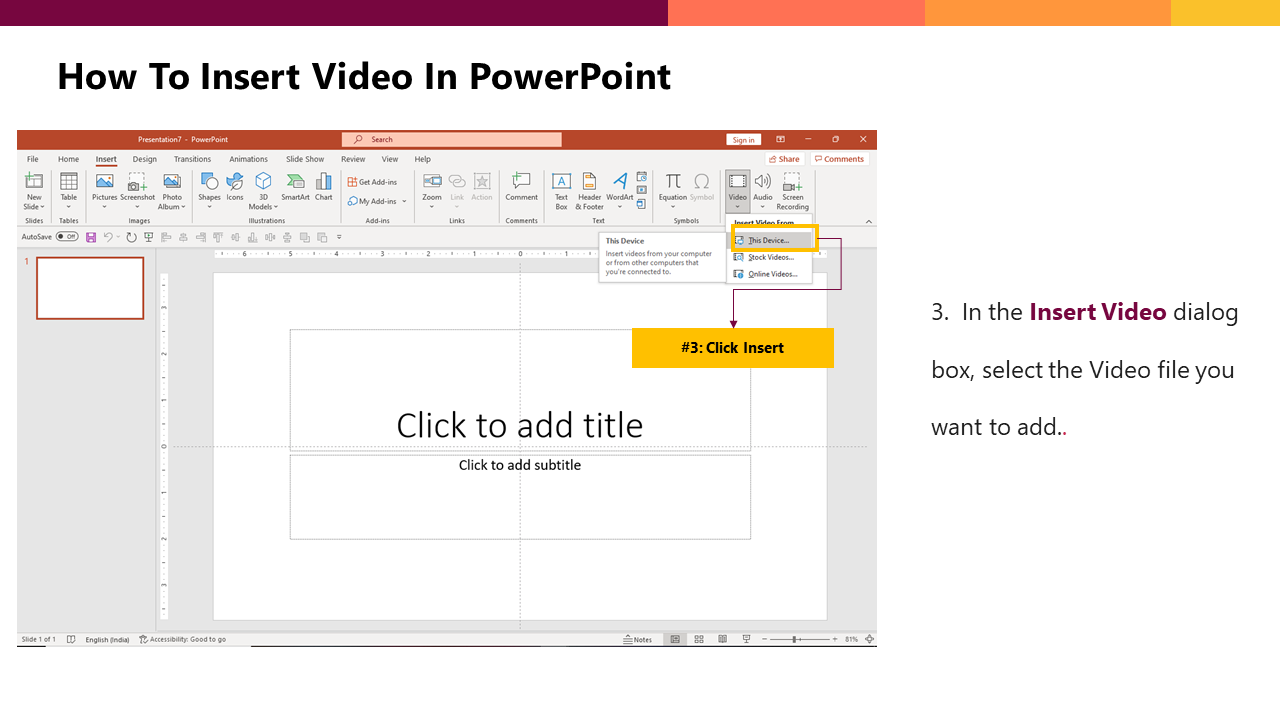Choose Online Videos... menu entry
1280x720 pixels.
coord(771,274)
